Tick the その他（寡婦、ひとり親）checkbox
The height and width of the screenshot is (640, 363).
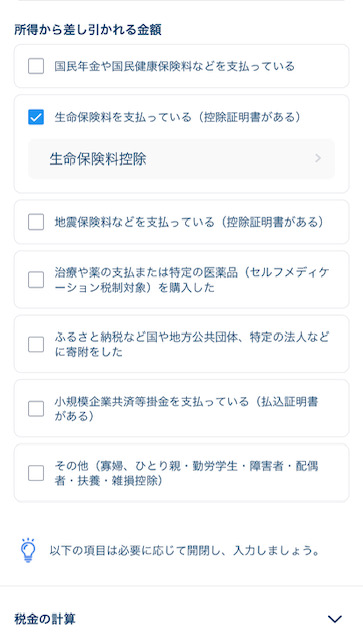[x=36, y=473]
